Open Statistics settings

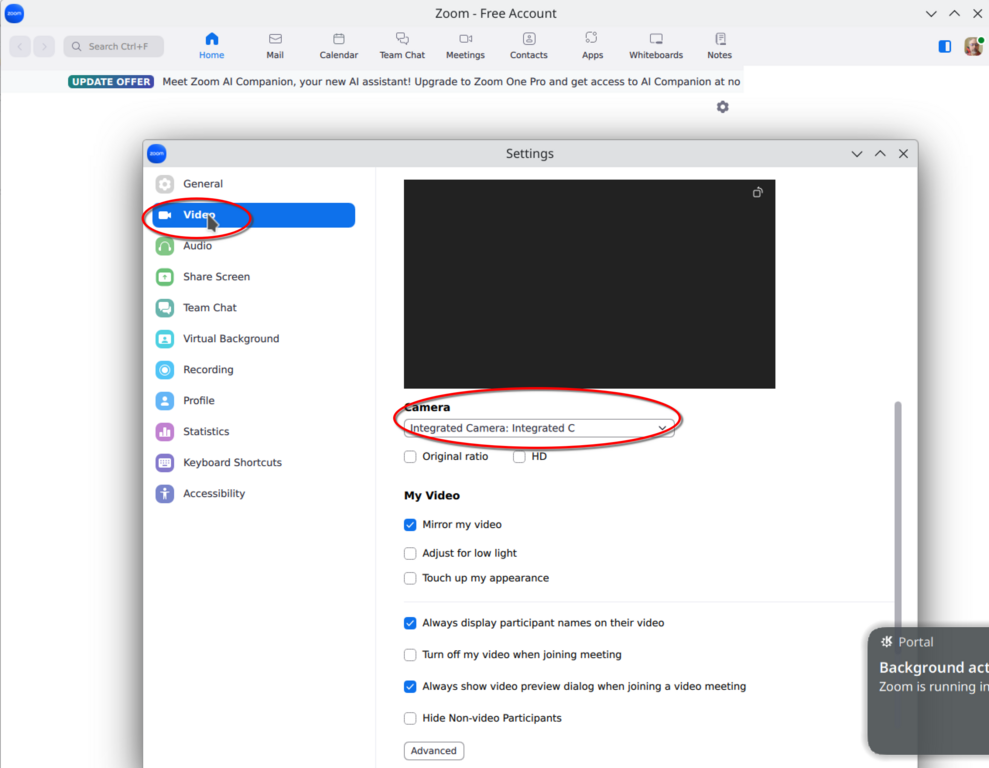[254, 431]
